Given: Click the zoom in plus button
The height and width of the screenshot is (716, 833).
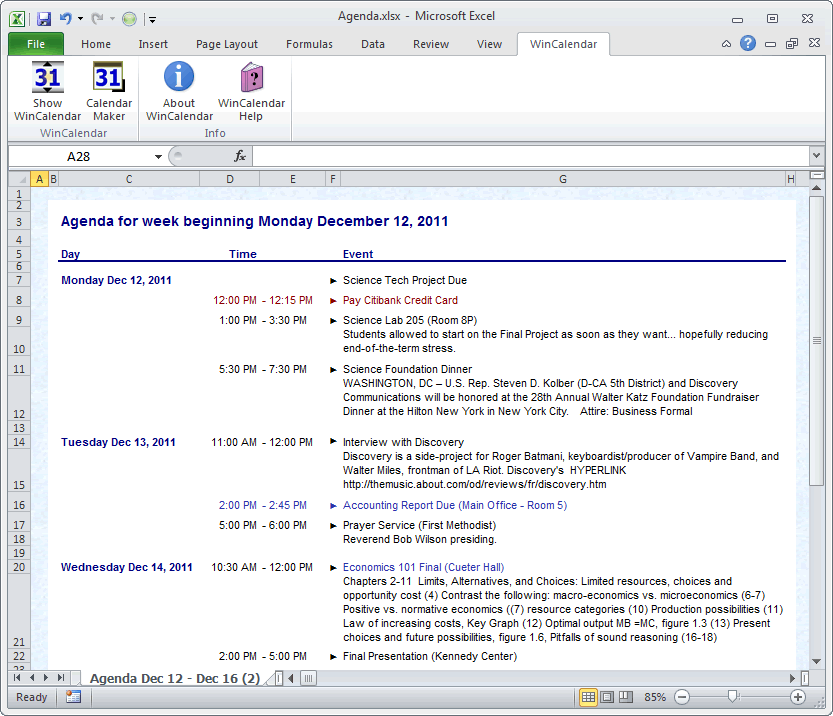Looking at the screenshot, I should pos(797,697).
